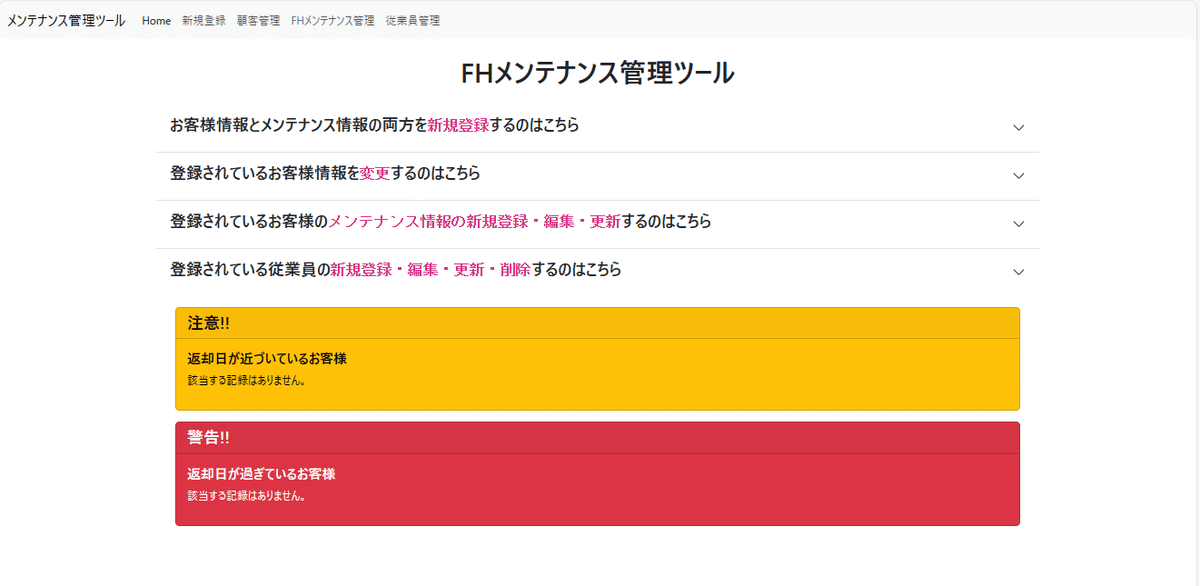Click the お客様情報とメンテナンス情報の両方を新規登録 heading
Screen dimensions: 1200x586
(375, 126)
